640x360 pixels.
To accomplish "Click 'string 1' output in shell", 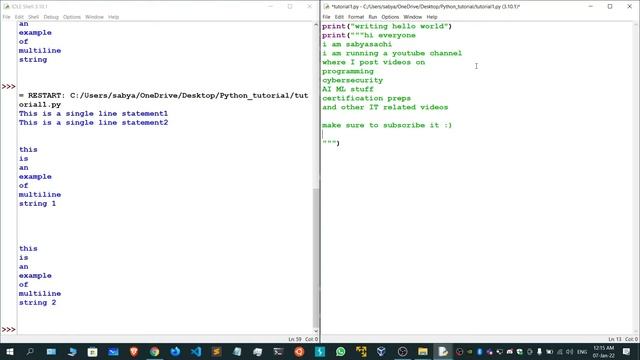I will (38, 203).
